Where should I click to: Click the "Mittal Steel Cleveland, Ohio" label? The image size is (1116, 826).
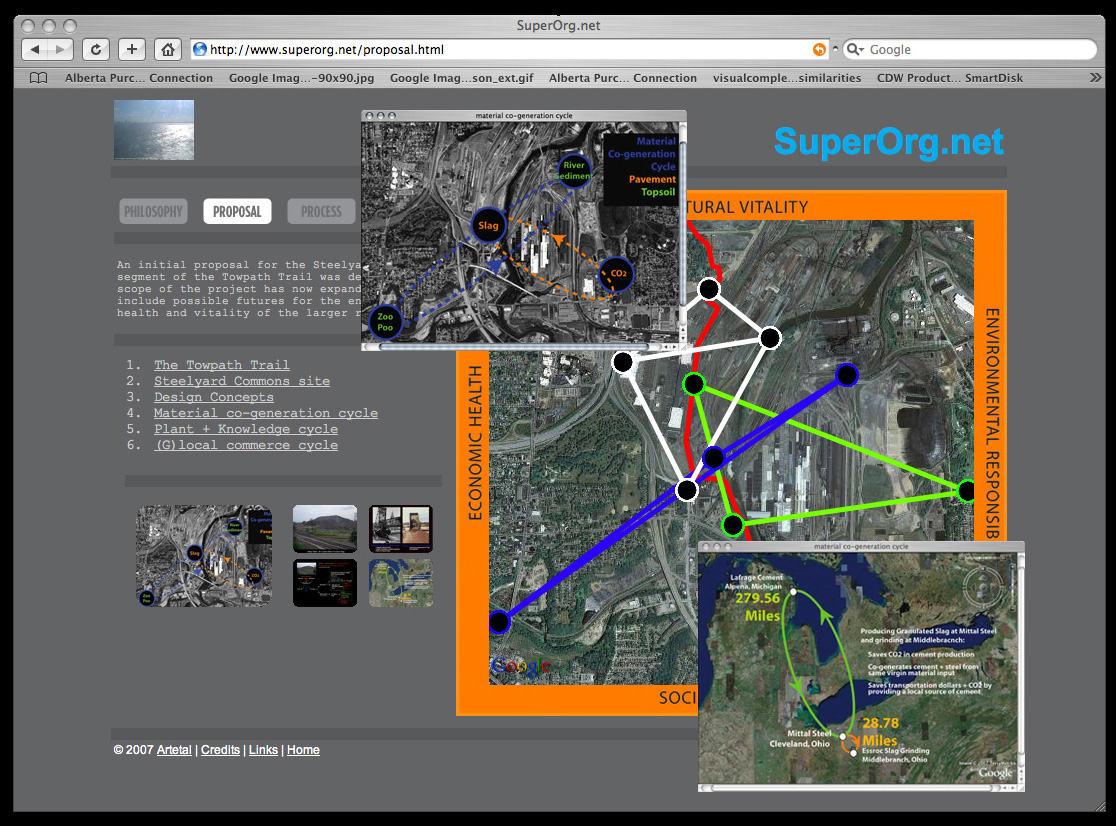799,738
